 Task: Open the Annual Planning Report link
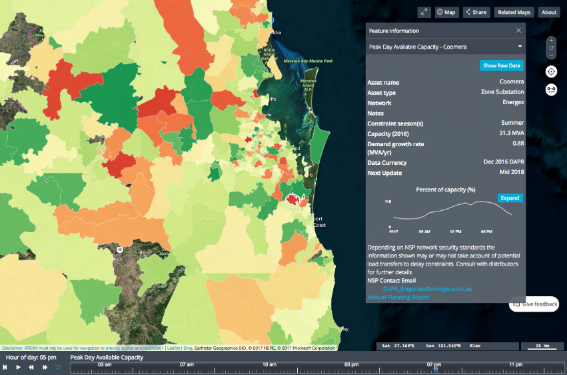coord(398,297)
